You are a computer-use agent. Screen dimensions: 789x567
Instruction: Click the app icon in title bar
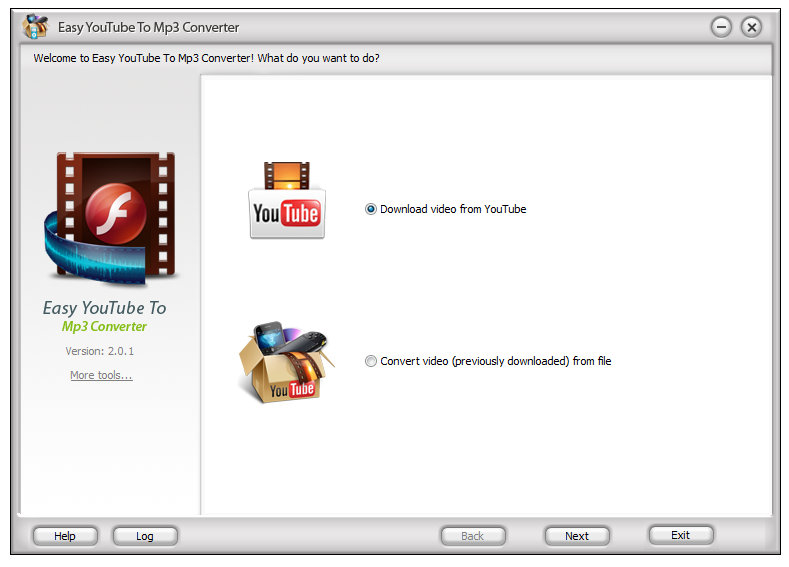click(x=35, y=27)
